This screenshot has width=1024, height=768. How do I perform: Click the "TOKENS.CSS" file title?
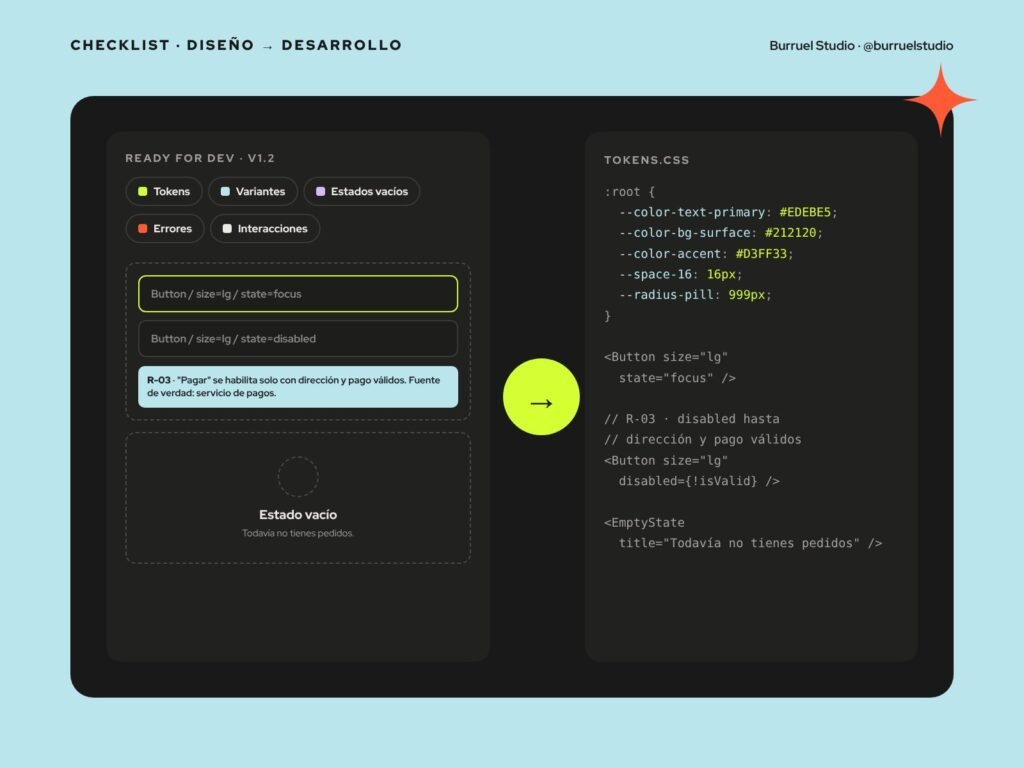(x=647, y=160)
